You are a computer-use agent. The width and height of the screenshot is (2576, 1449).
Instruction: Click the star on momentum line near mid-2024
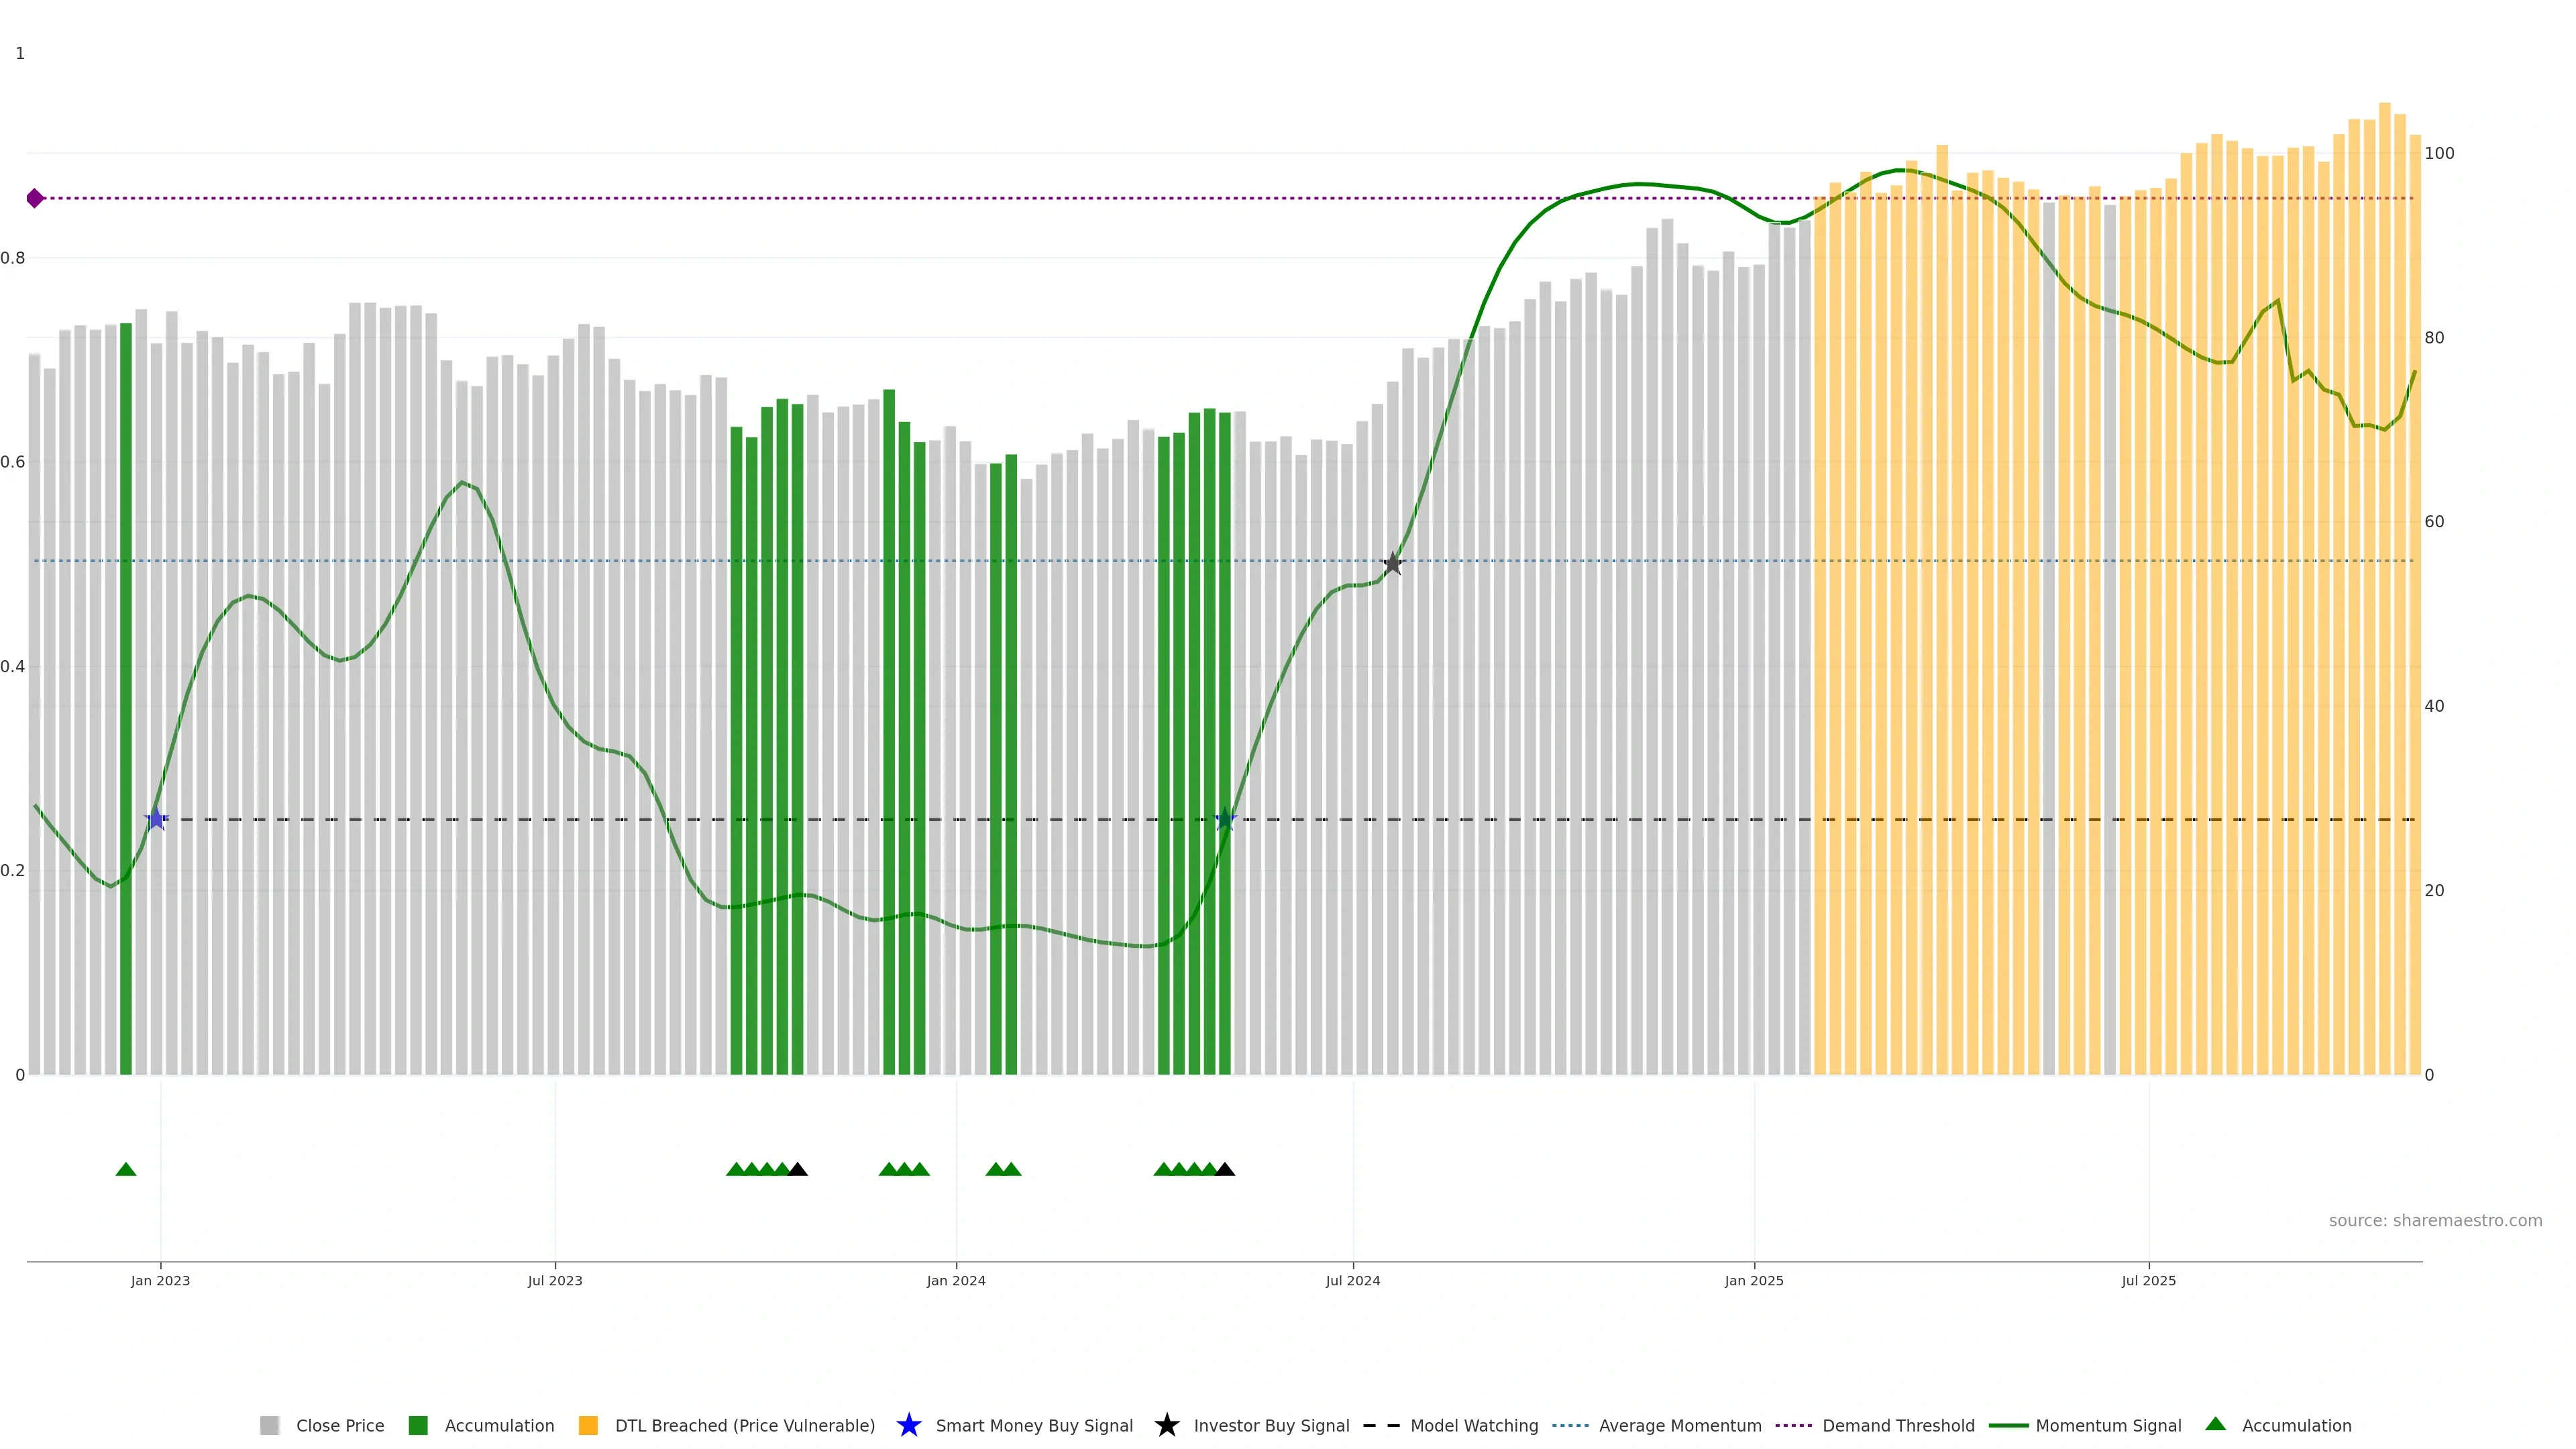[x=1225, y=819]
